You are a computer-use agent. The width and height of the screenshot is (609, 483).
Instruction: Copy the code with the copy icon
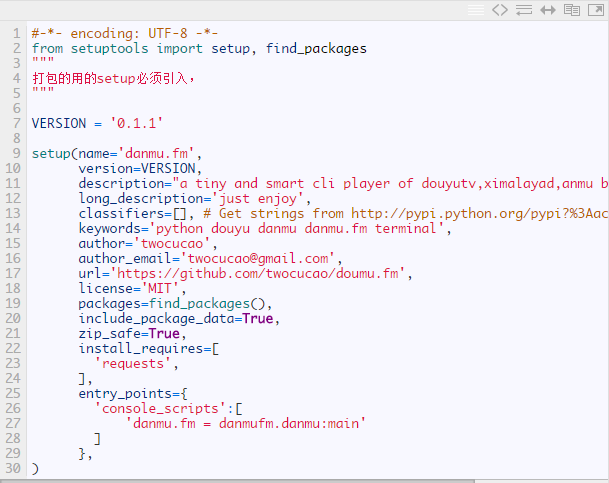click(x=572, y=10)
